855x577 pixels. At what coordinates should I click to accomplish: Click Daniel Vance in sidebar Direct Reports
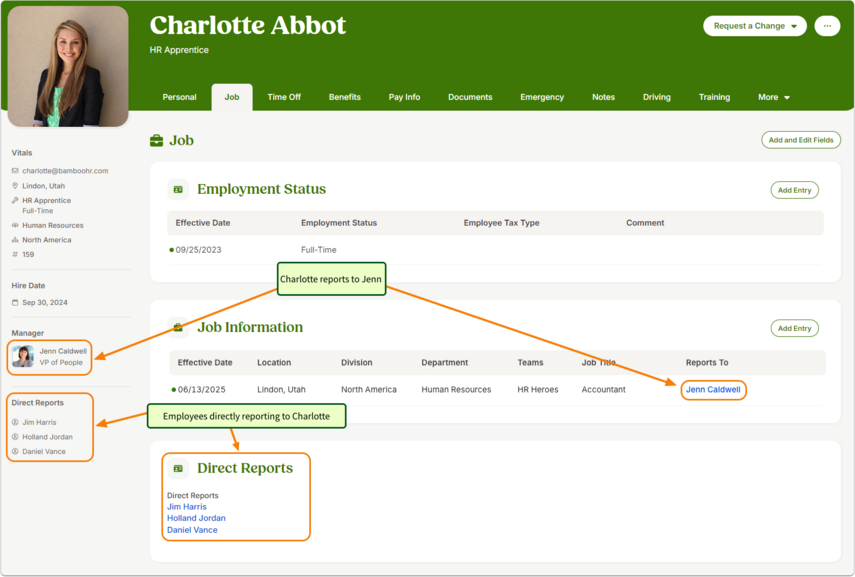pos(44,452)
